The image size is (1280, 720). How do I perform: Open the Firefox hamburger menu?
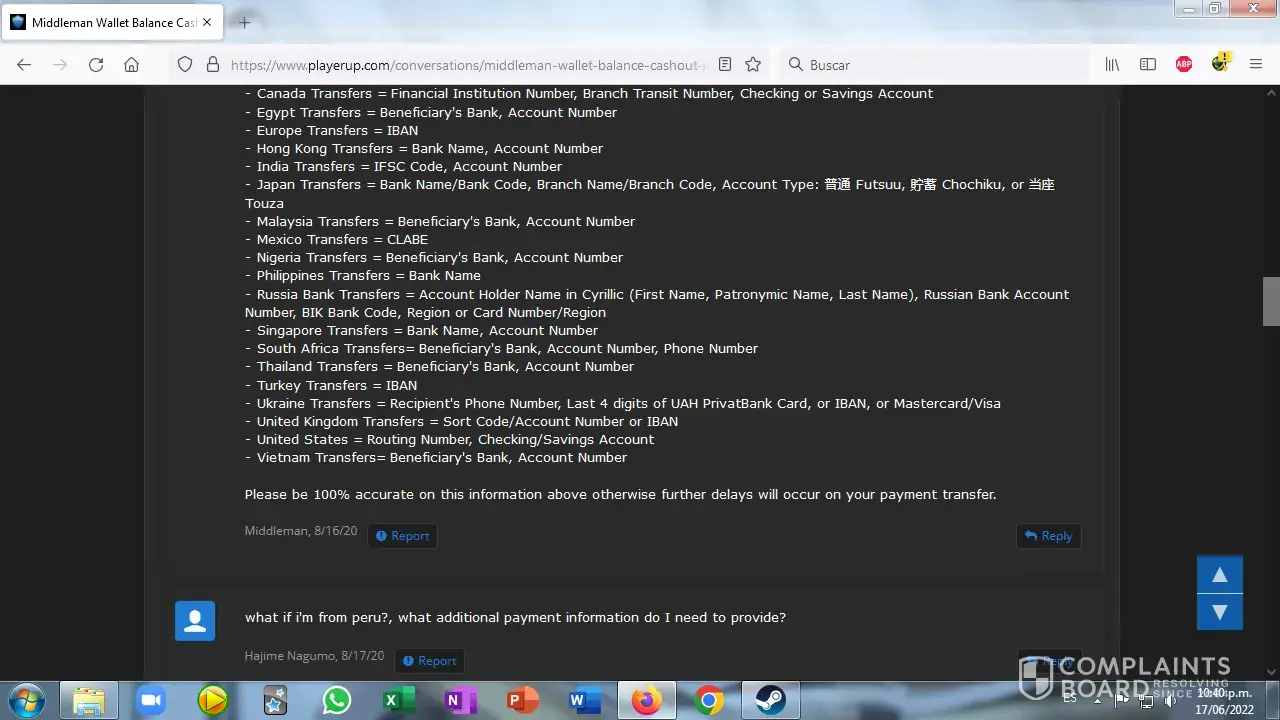(x=1256, y=64)
